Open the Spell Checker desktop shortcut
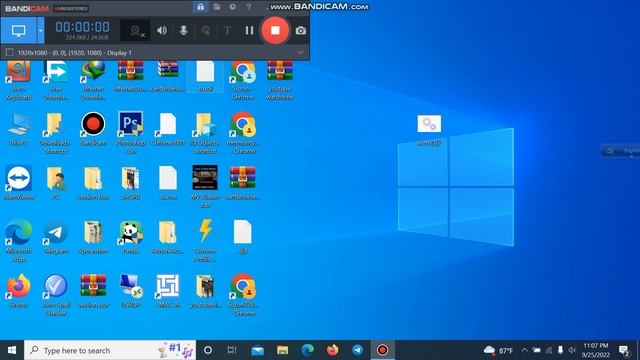 pyautogui.click(x=56, y=295)
